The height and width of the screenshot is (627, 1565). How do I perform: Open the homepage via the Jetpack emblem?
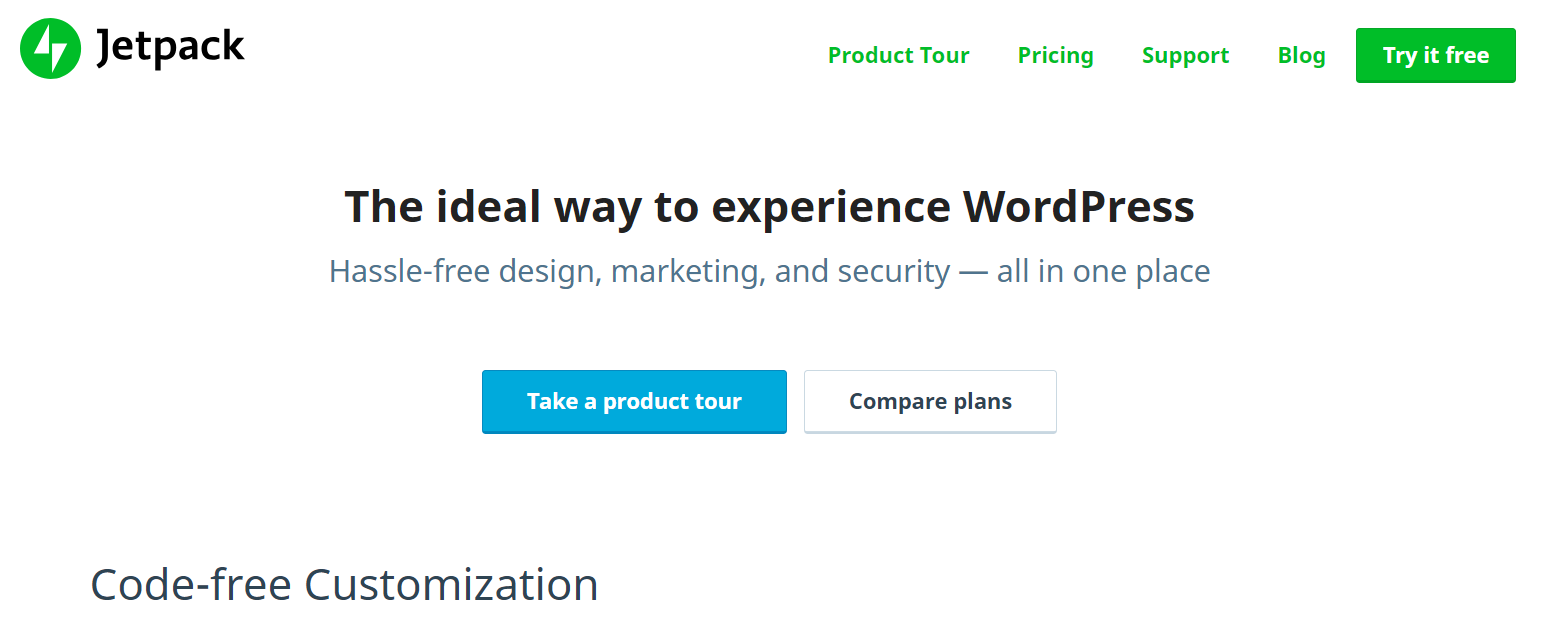[49, 47]
